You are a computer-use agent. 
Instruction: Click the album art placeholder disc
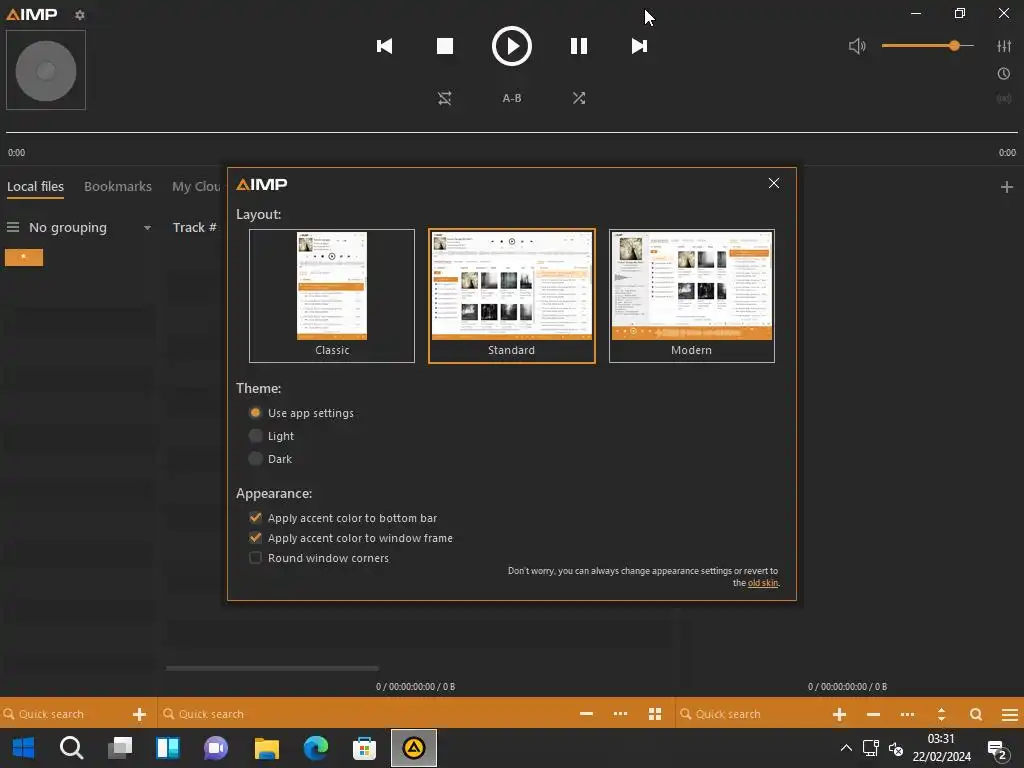(46, 70)
